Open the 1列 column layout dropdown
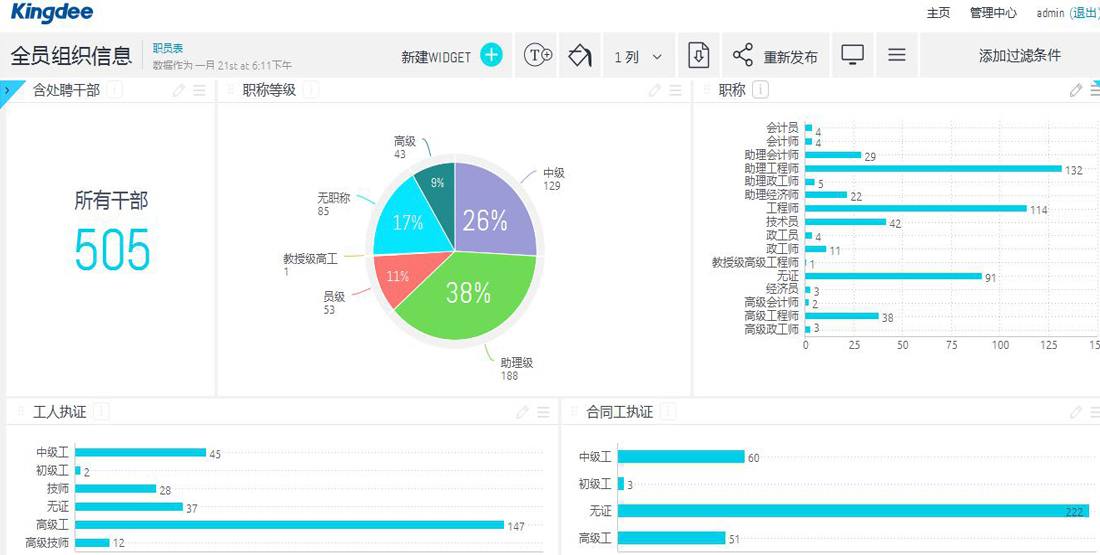 pyautogui.click(x=637, y=57)
